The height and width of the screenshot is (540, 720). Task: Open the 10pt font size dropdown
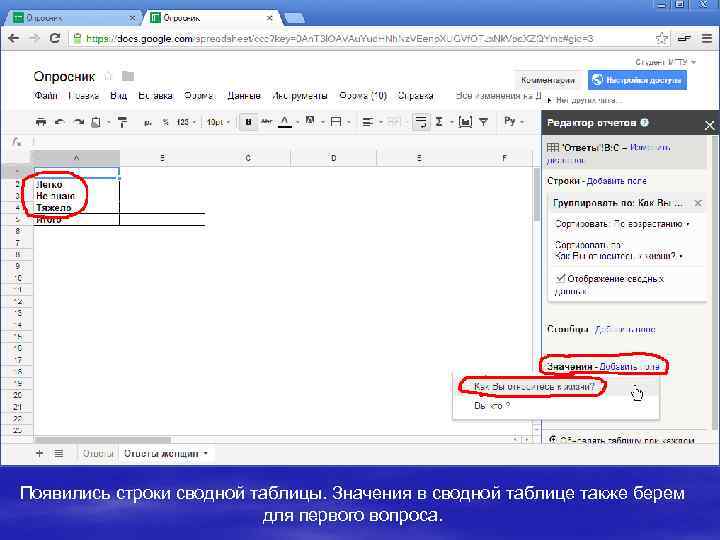[218, 122]
